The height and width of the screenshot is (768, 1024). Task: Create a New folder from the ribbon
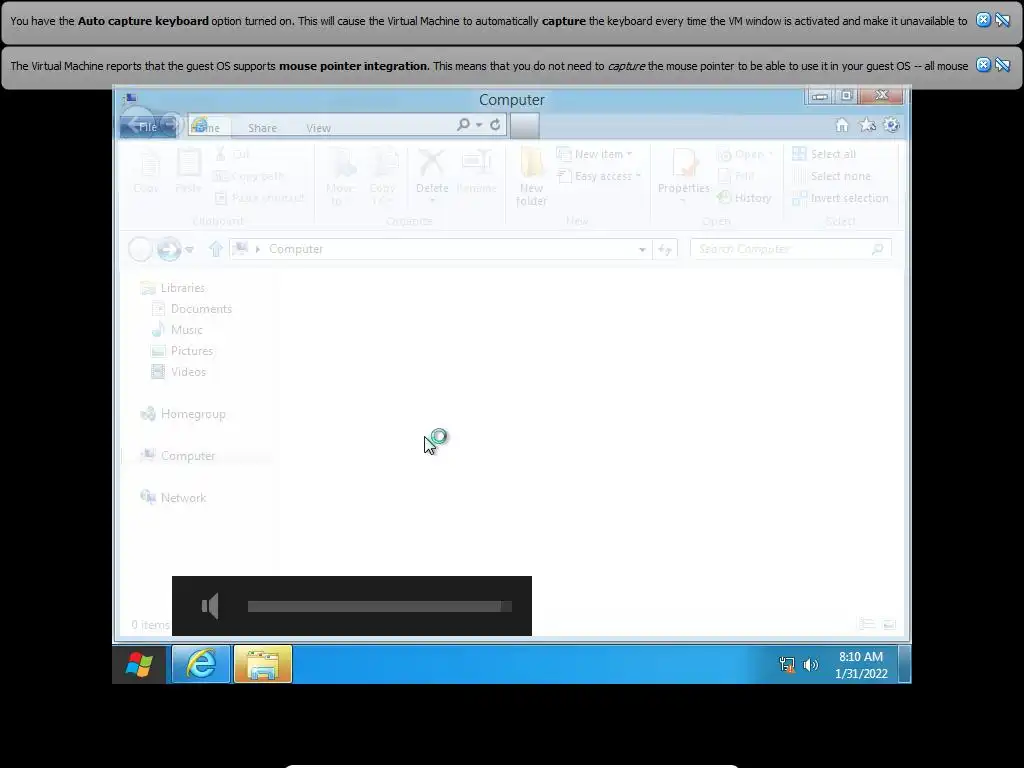532,178
